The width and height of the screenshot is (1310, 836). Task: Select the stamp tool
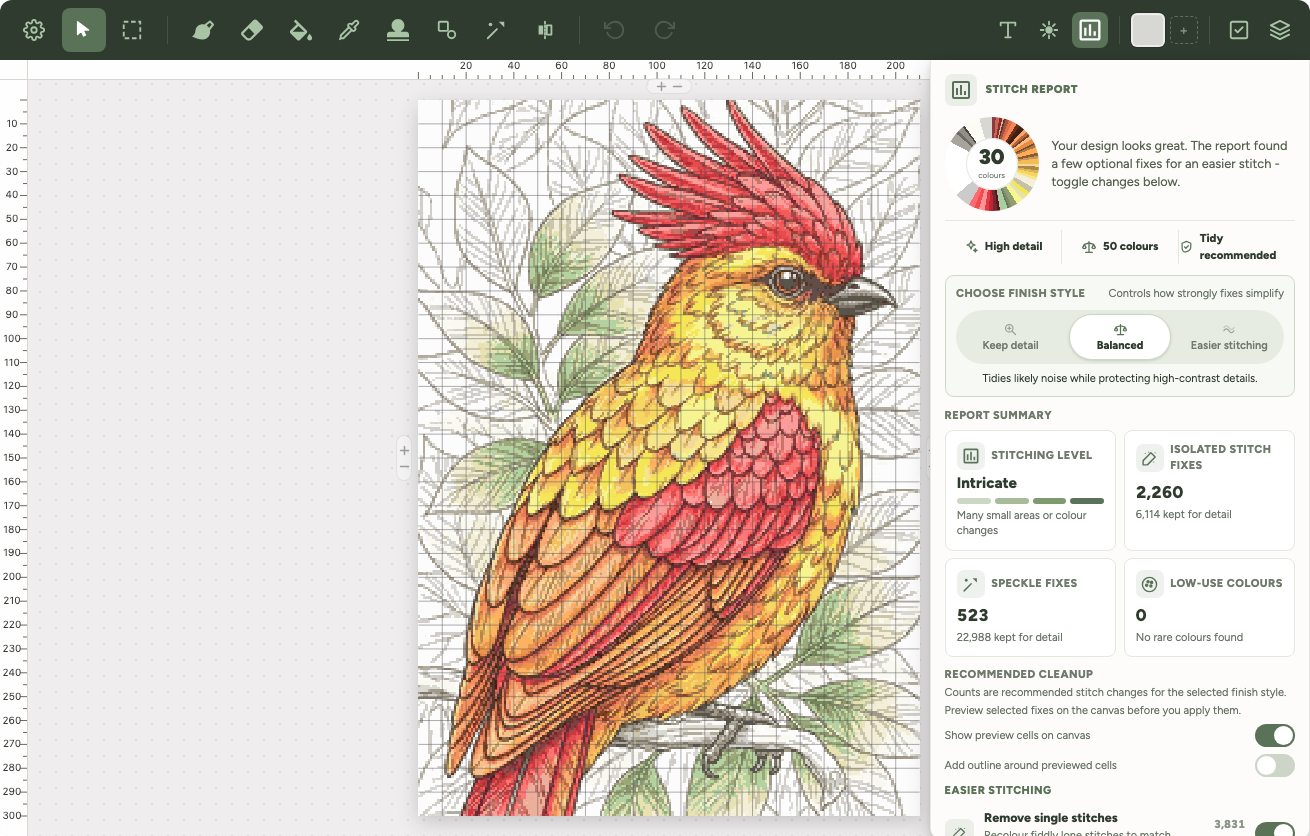point(398,30)
